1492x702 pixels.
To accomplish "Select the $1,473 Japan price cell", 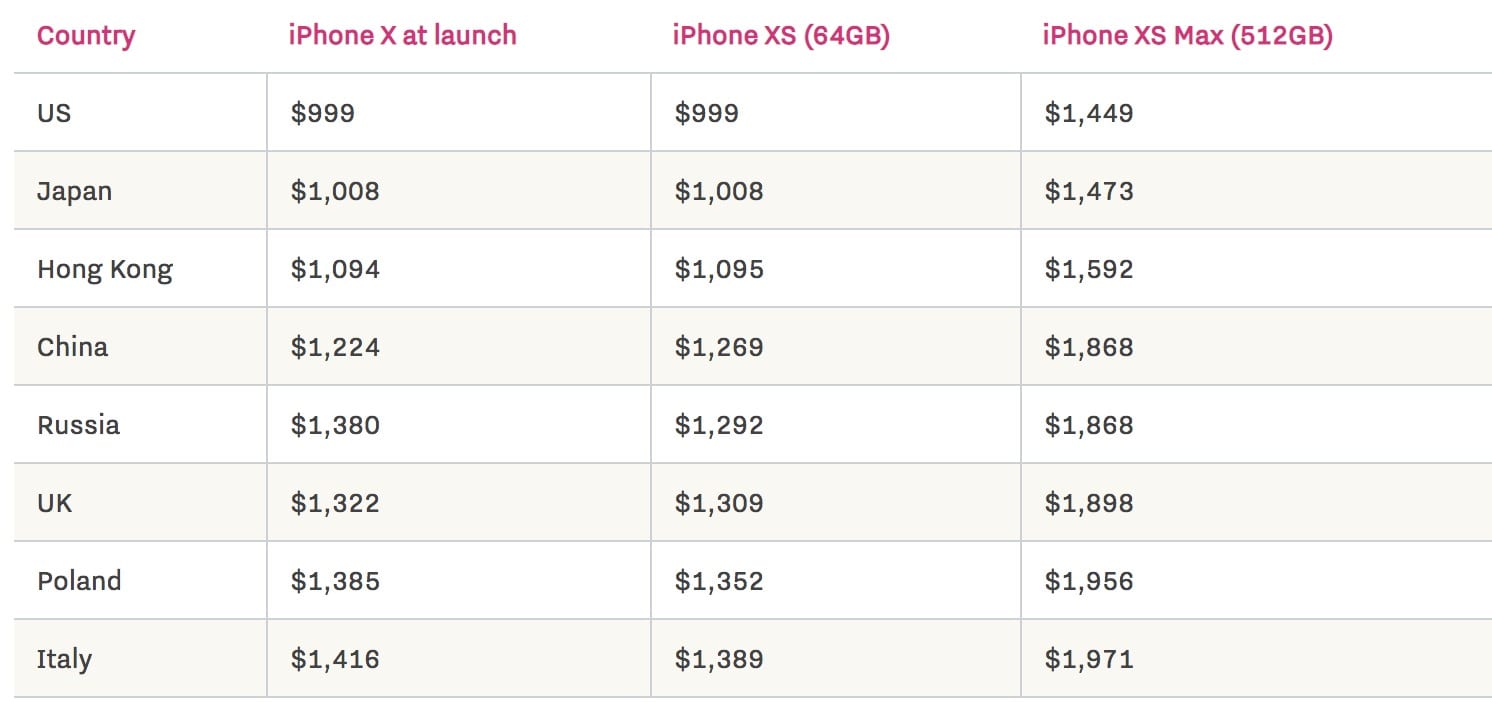I will [x=1089, y=191].
